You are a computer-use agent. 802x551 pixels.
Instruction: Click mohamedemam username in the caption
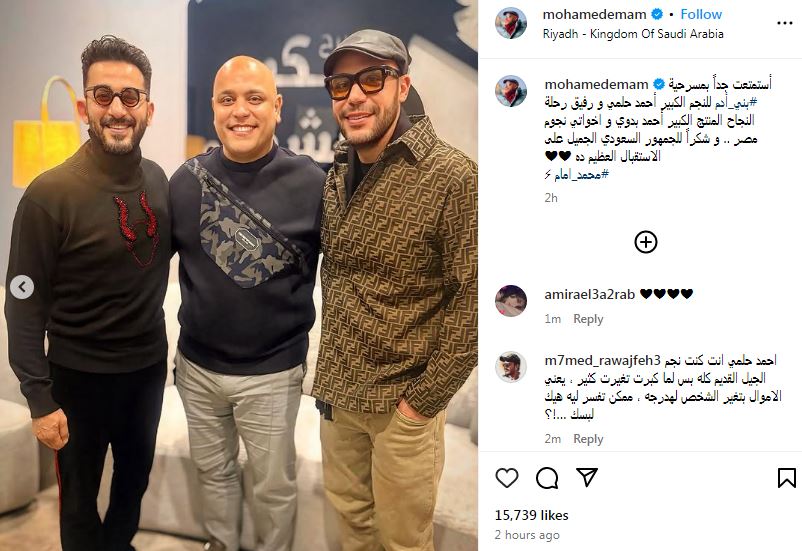(596, 84)
